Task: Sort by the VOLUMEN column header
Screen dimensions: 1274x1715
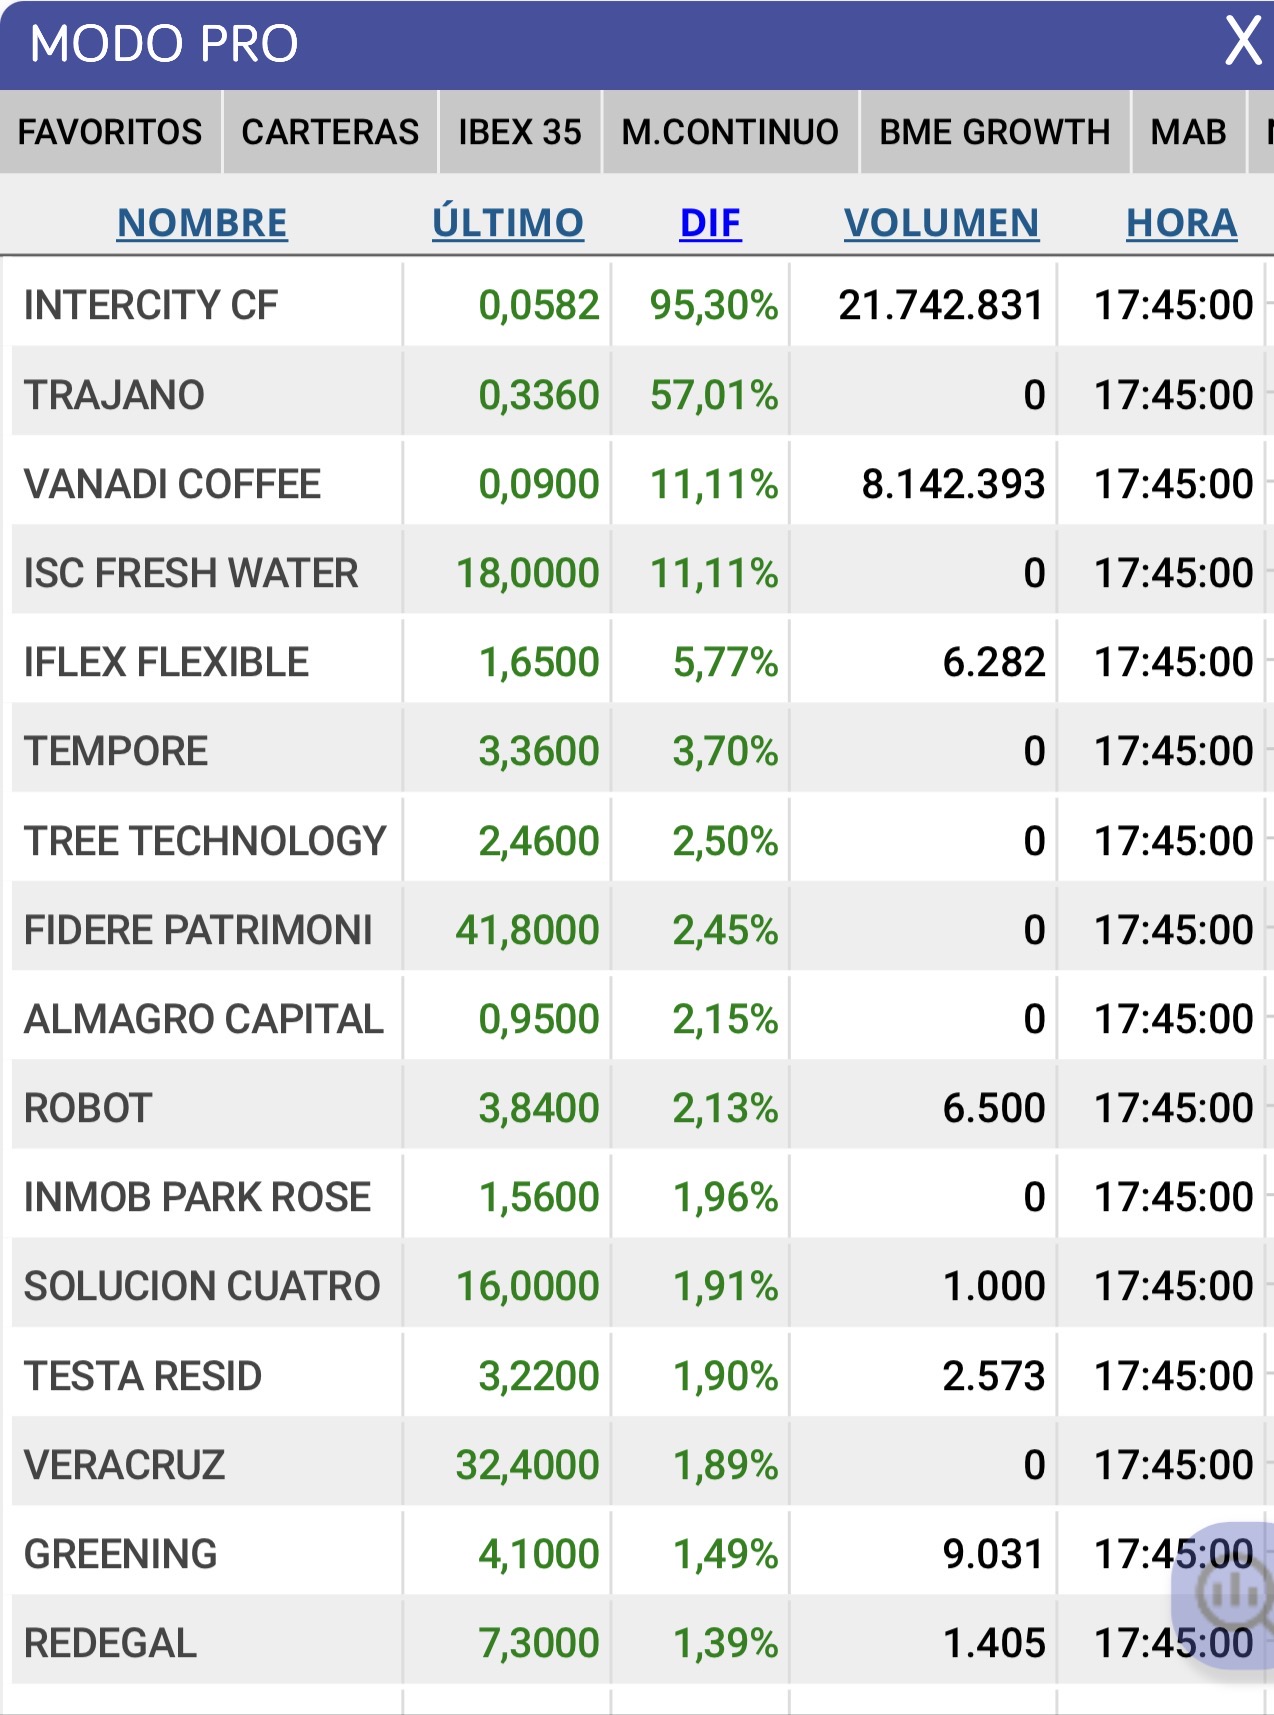Action: tap(941, 223)
